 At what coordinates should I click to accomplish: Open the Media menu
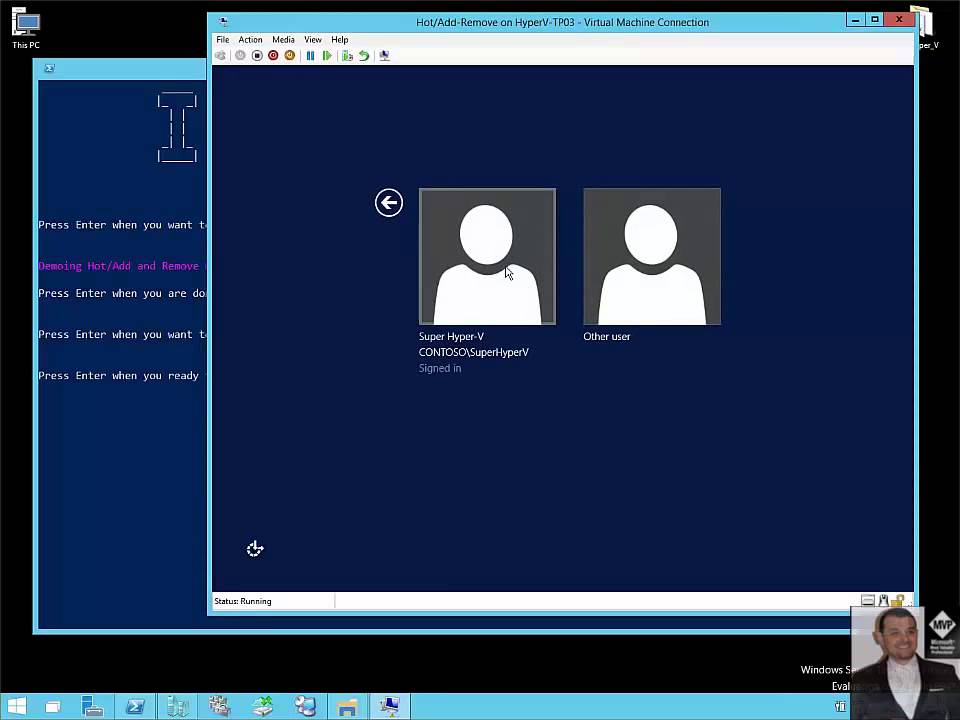click(x=283, y=40)
